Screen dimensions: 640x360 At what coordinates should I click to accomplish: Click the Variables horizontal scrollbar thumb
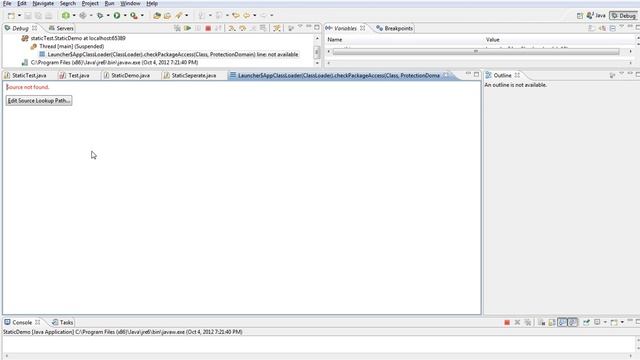(476, 51)
